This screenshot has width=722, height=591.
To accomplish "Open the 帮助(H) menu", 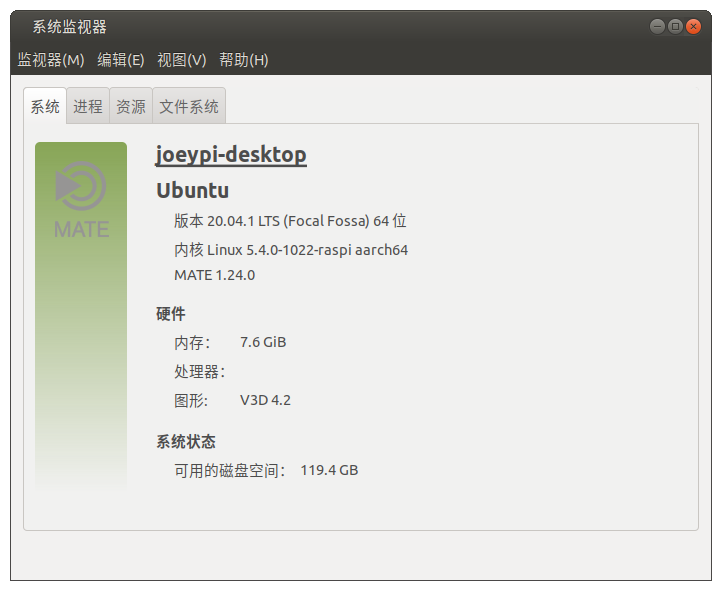I will coord(244,60).
